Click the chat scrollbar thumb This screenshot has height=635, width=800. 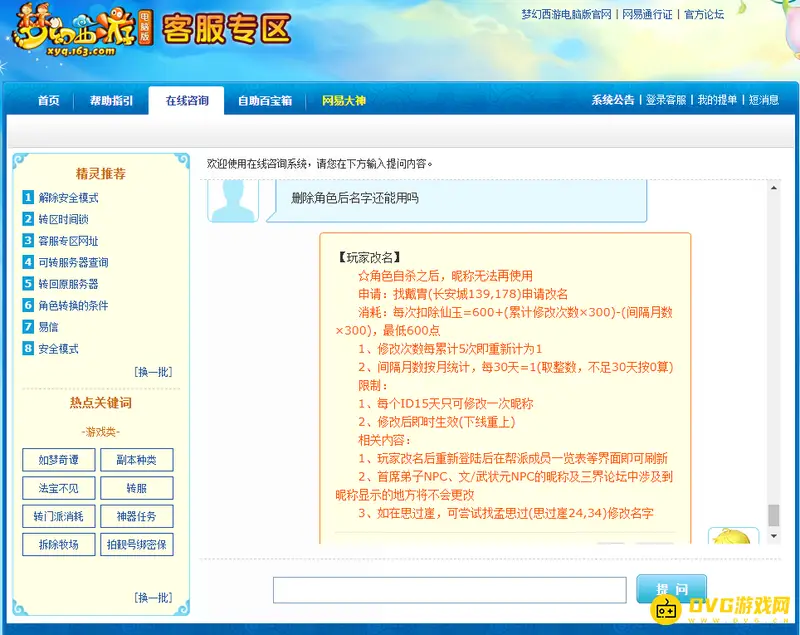pyautogui.click(x=774, y=515)
